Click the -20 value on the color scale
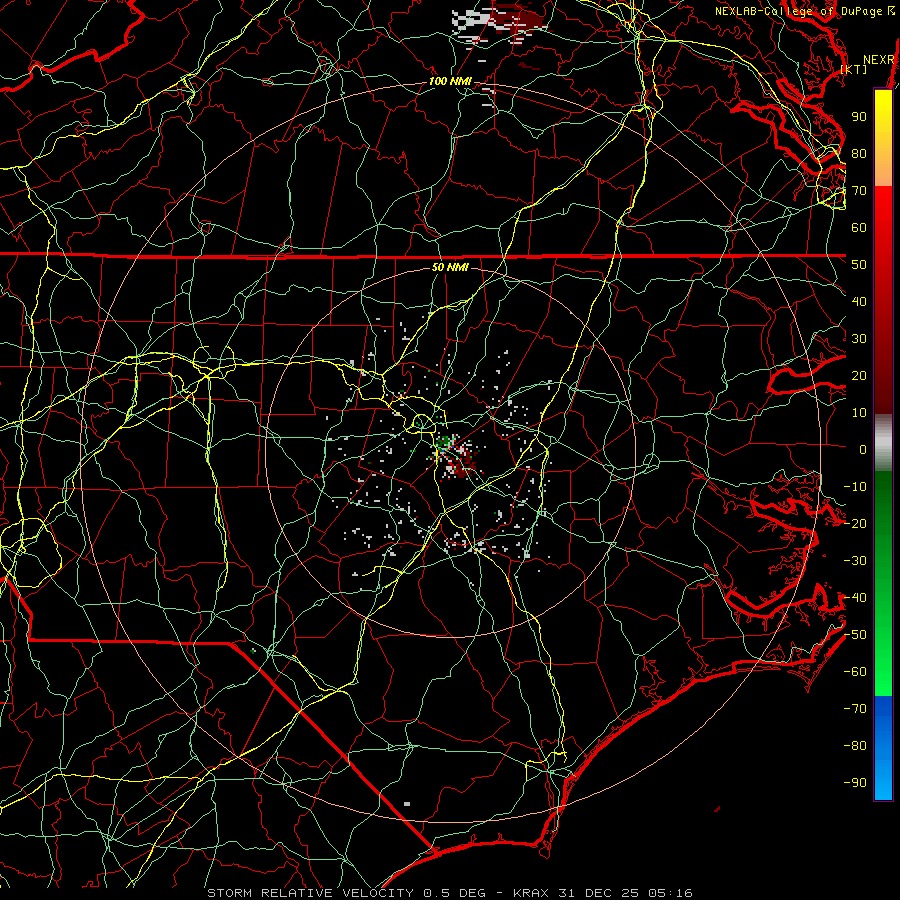Viewport: 900px width, 900px height. [855, 524]
